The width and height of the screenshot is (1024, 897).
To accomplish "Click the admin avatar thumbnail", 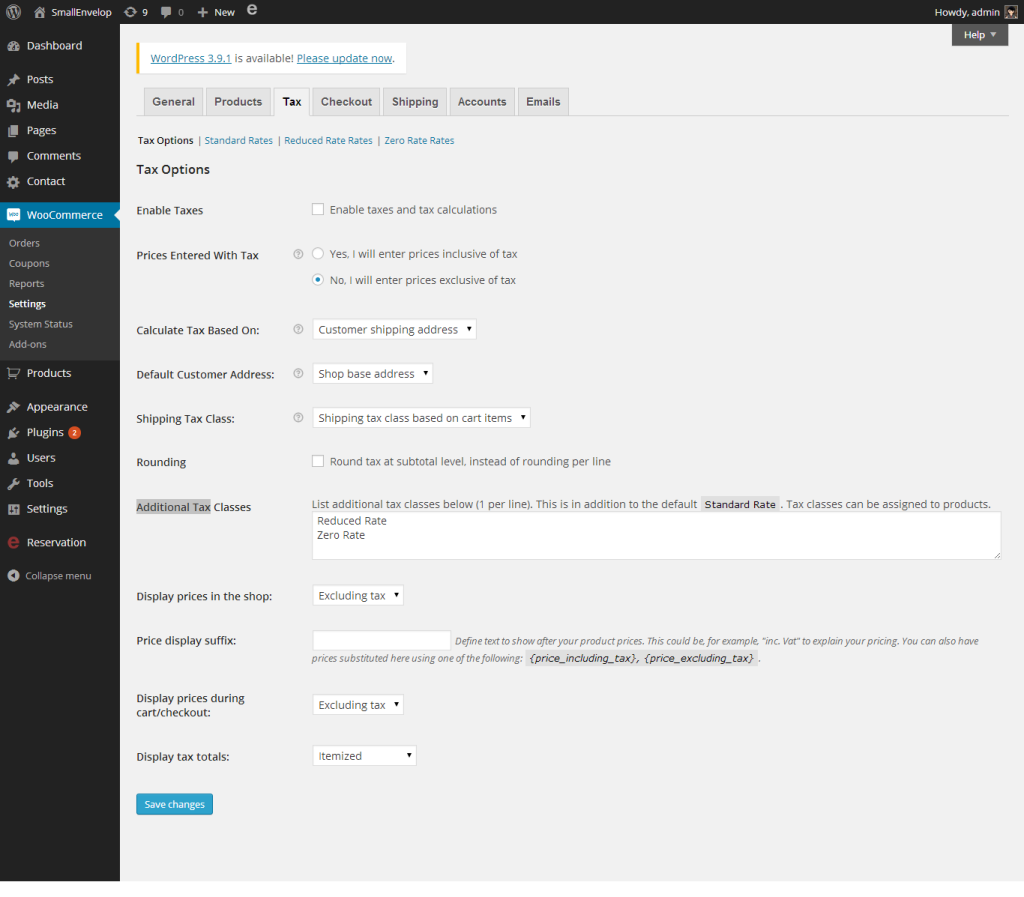I will coord(1010,12).
